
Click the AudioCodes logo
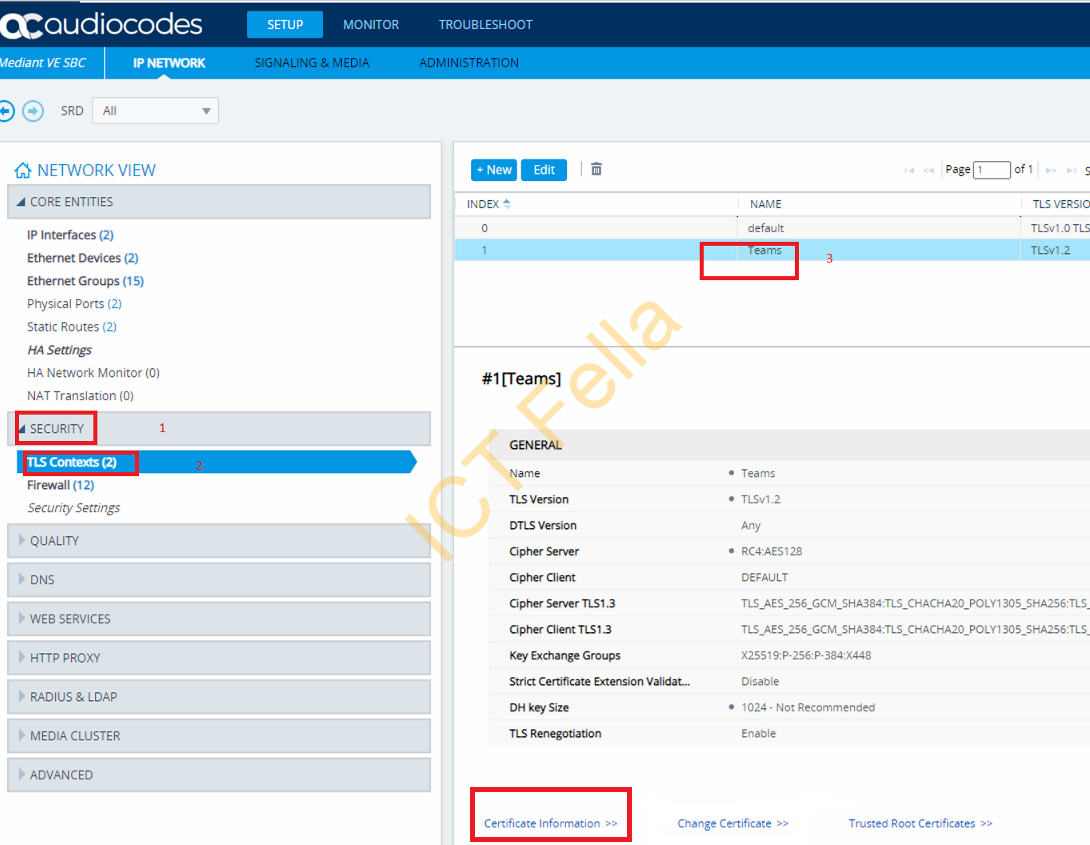coord(100,24)
